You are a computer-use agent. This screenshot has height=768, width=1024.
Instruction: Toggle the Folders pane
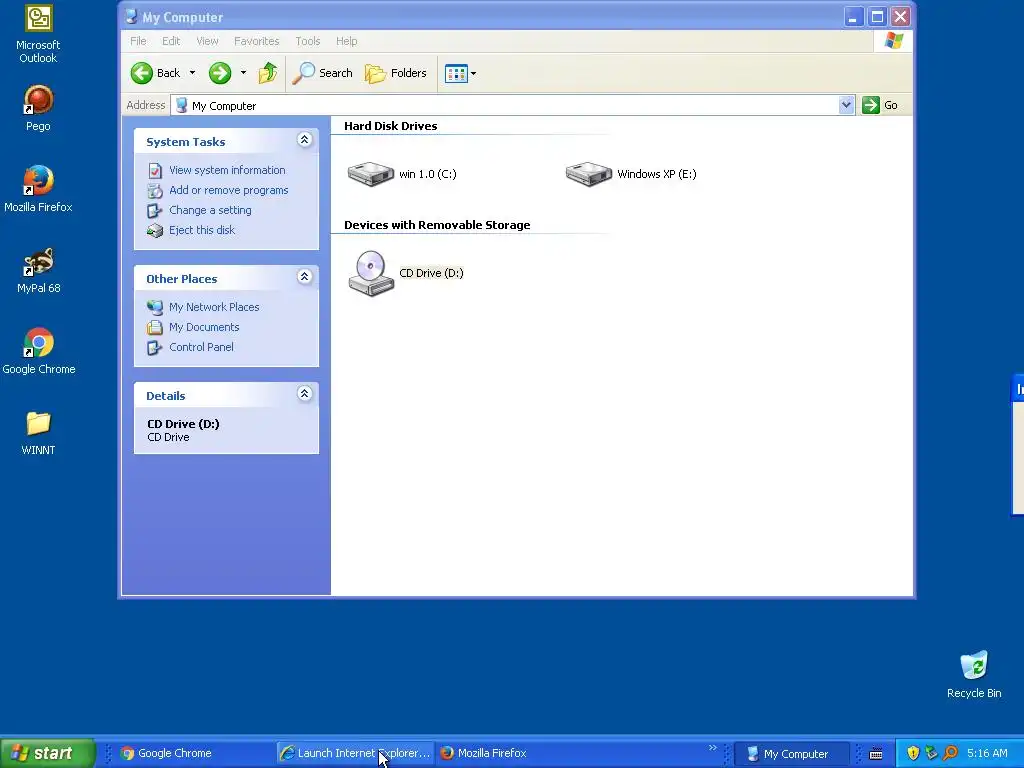click(x=395, y=73)
